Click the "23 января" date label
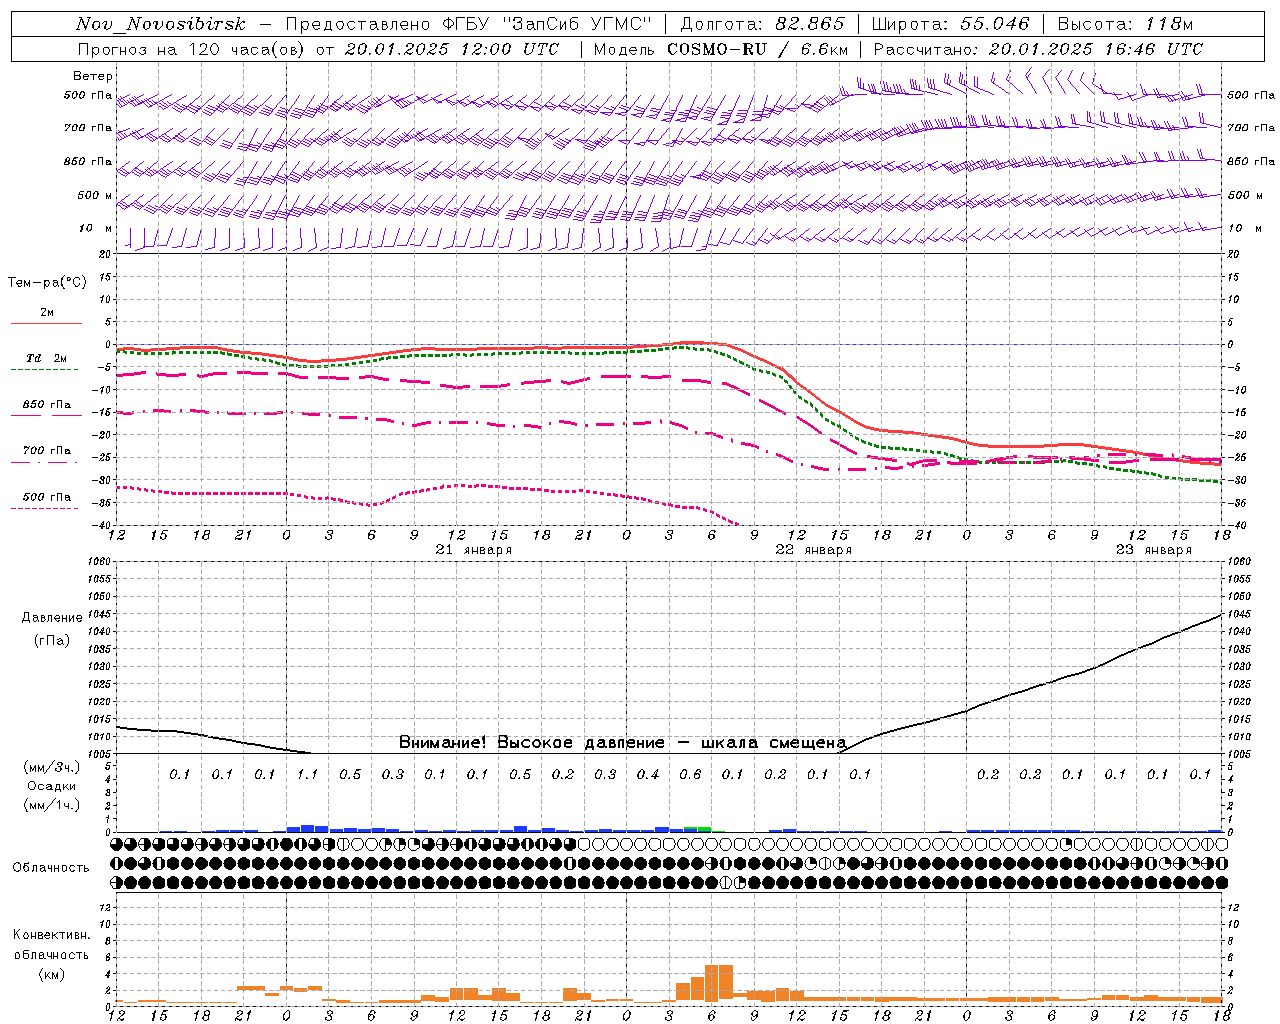This screenshot has height=1024, width=1280. 1154,550
